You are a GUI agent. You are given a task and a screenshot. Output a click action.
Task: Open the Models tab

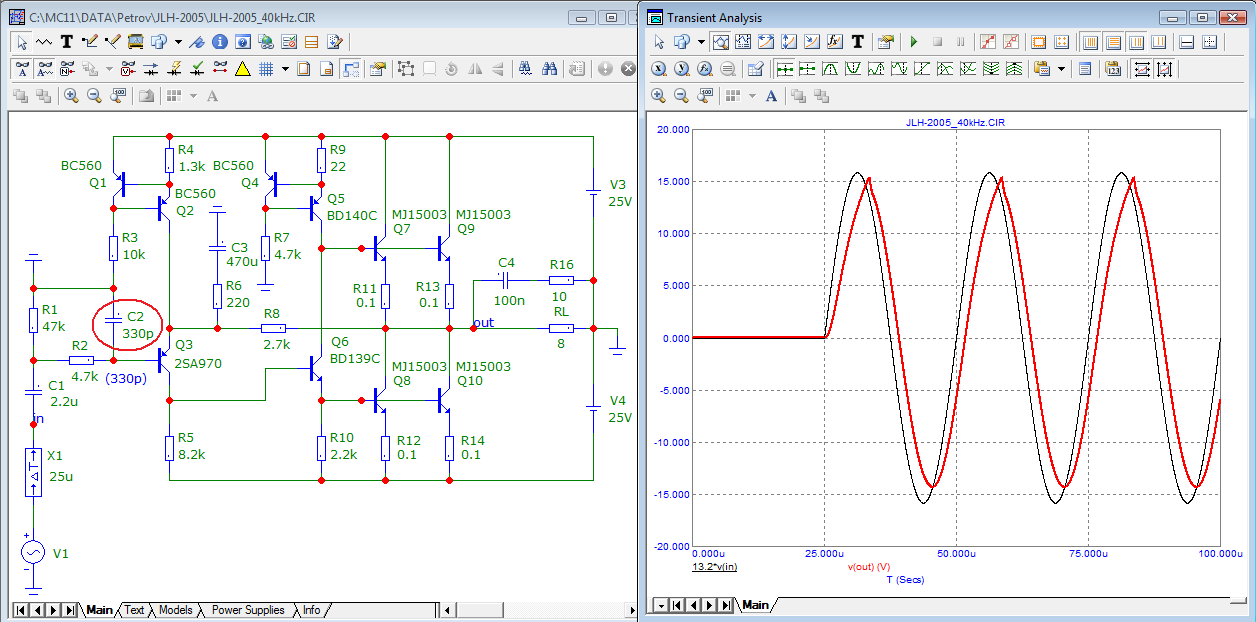tap(176, 610)
